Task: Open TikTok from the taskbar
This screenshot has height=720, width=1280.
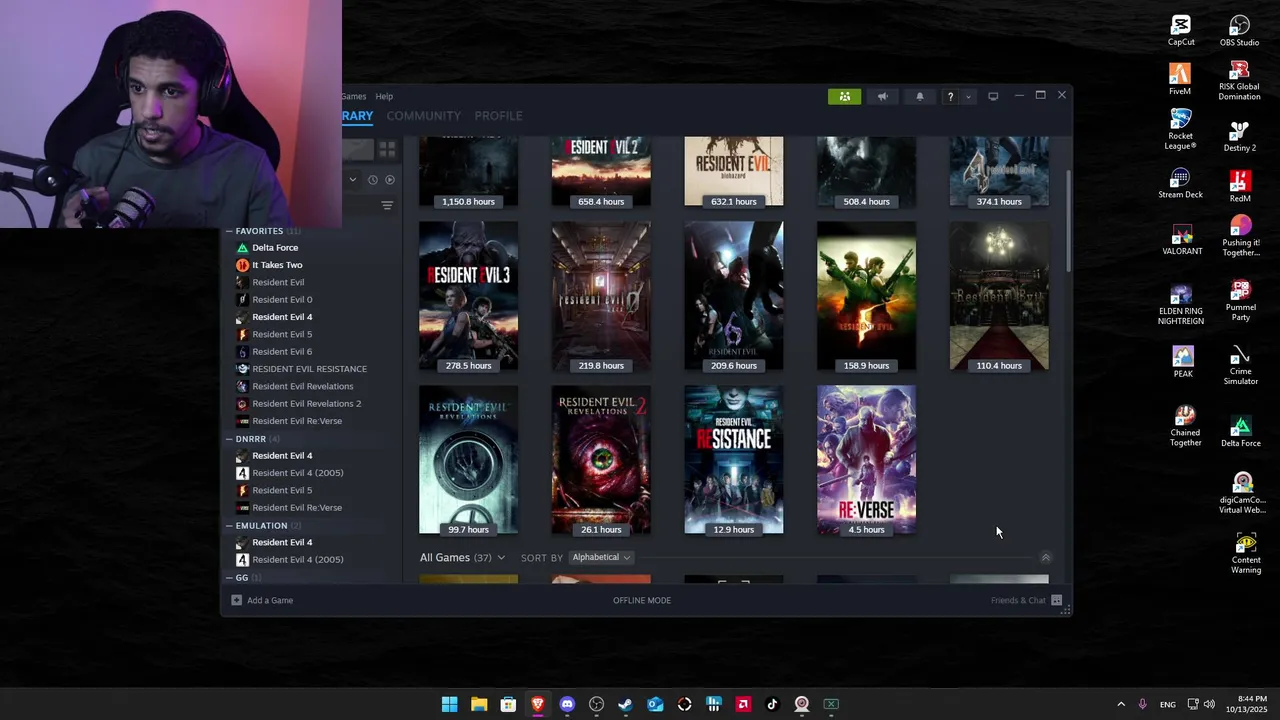Action: pos(772,704)
